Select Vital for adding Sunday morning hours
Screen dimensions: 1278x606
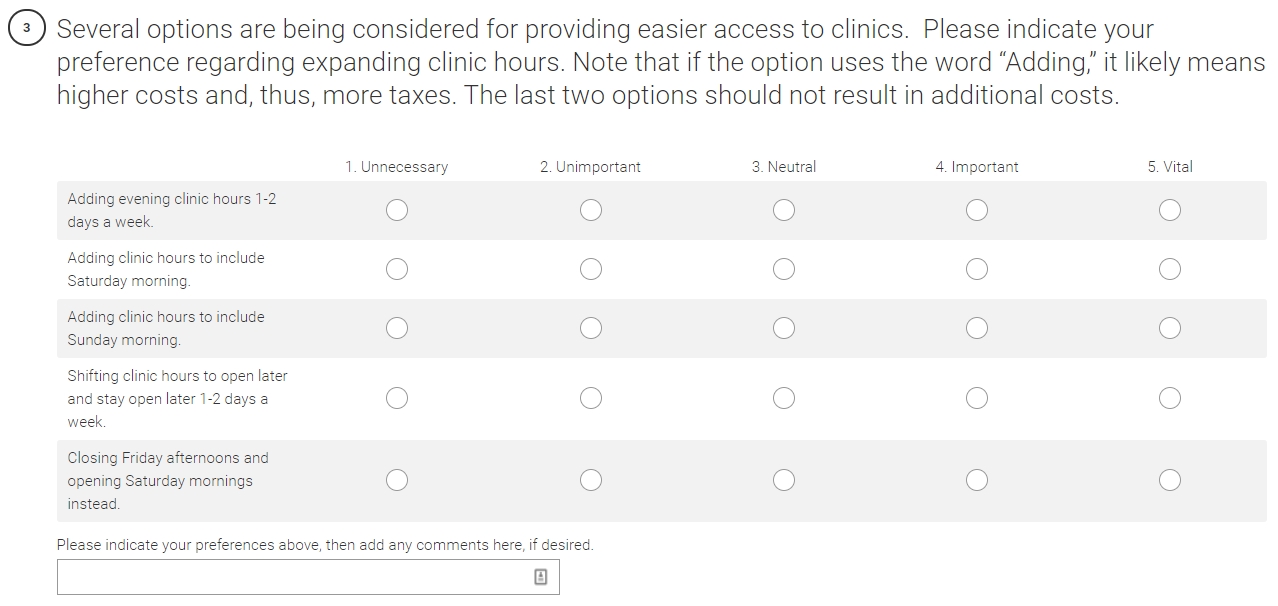1170,328
